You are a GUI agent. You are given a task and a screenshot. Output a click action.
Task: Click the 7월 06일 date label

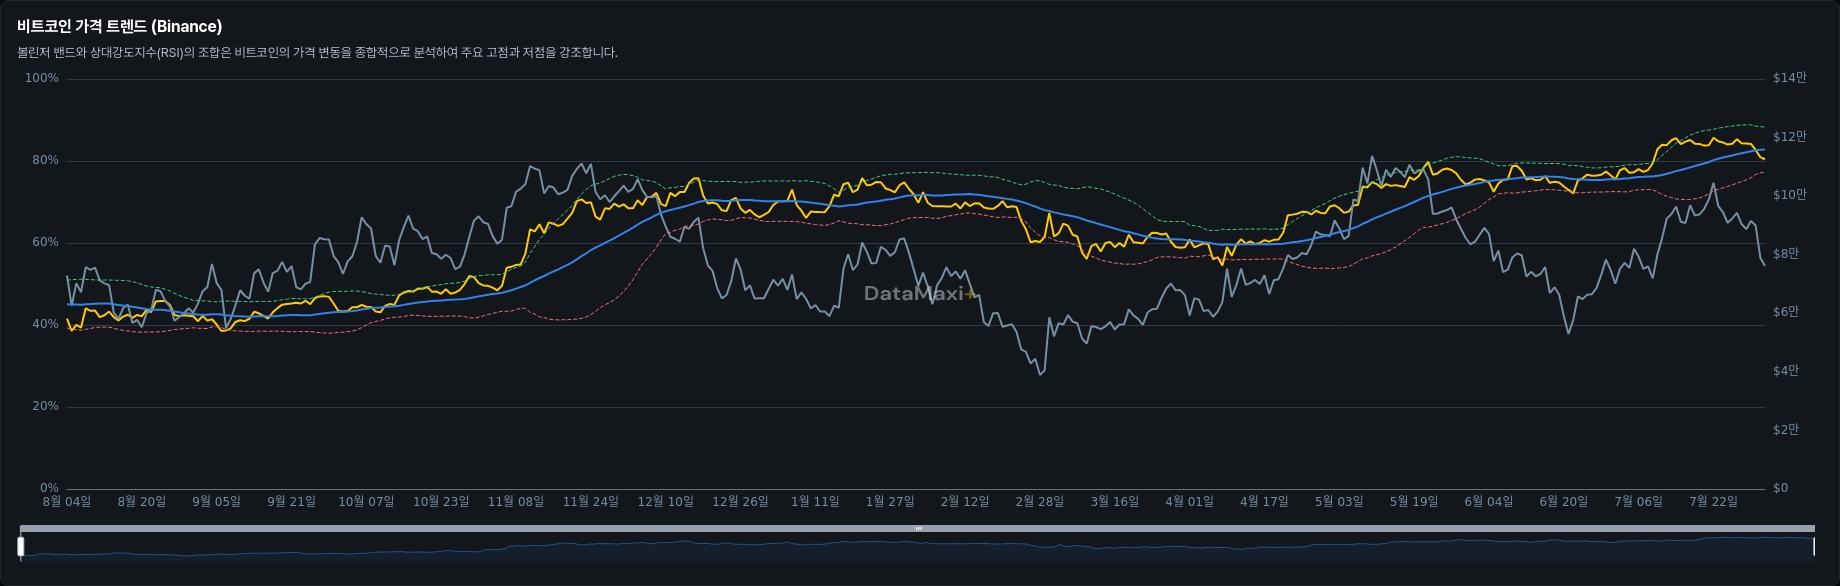(1639, 502)
